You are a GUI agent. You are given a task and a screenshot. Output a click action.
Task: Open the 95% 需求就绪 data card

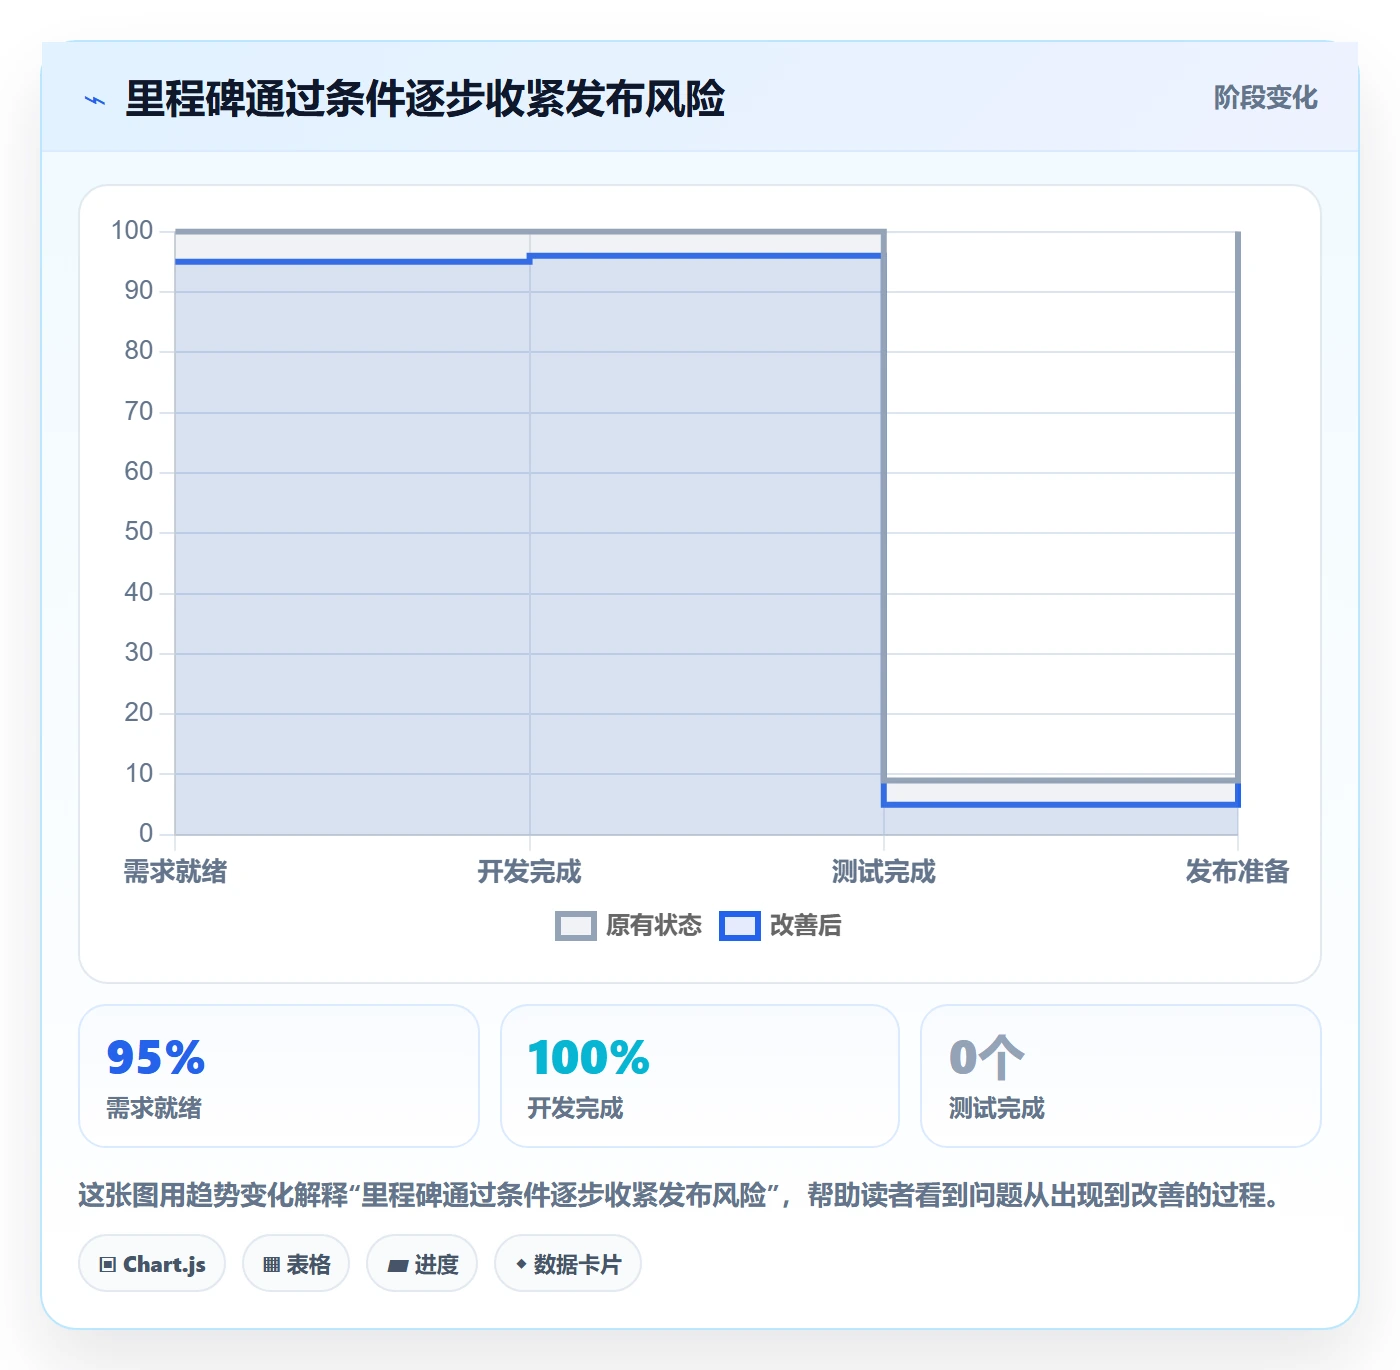click(x=279, y=1076)
